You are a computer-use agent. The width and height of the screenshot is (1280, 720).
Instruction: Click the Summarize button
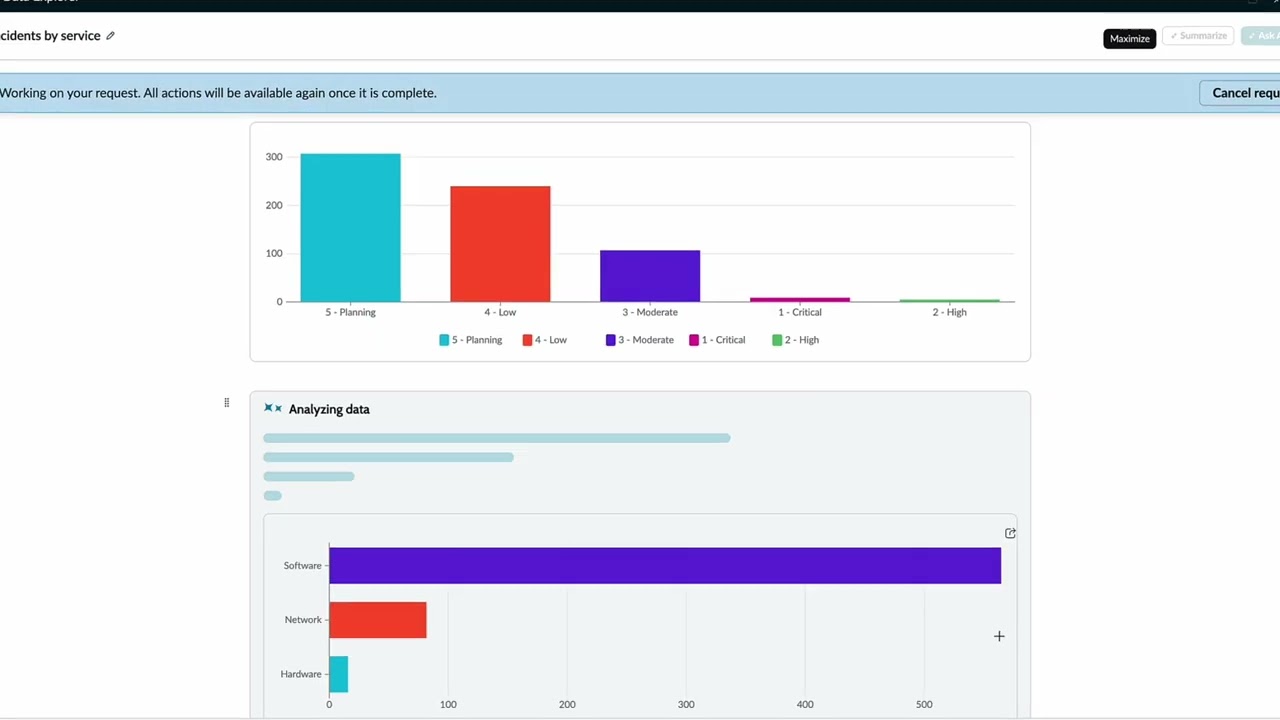pos(1198,35)
